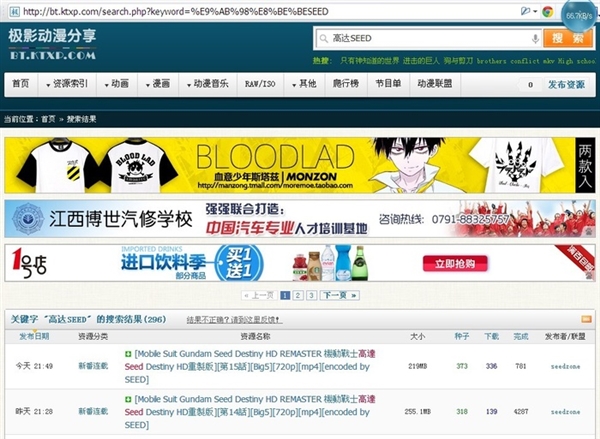
Task: Click the completed count 4287
Action: 521,412
